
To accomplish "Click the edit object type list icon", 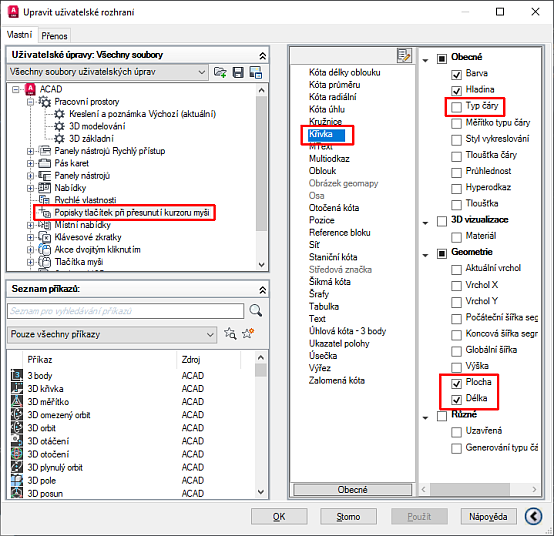I will coord(404,55).
